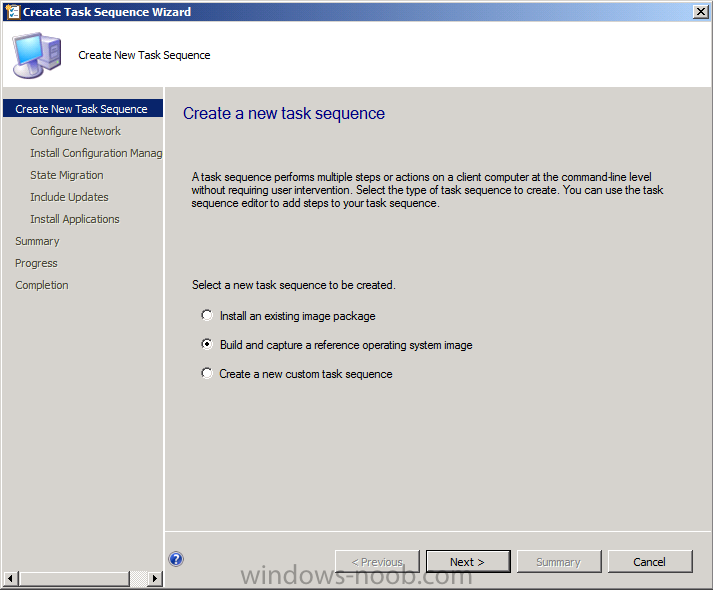Open the Include Updates step
Viewport: 713px width, 590px height.
(x=70, y=197)
